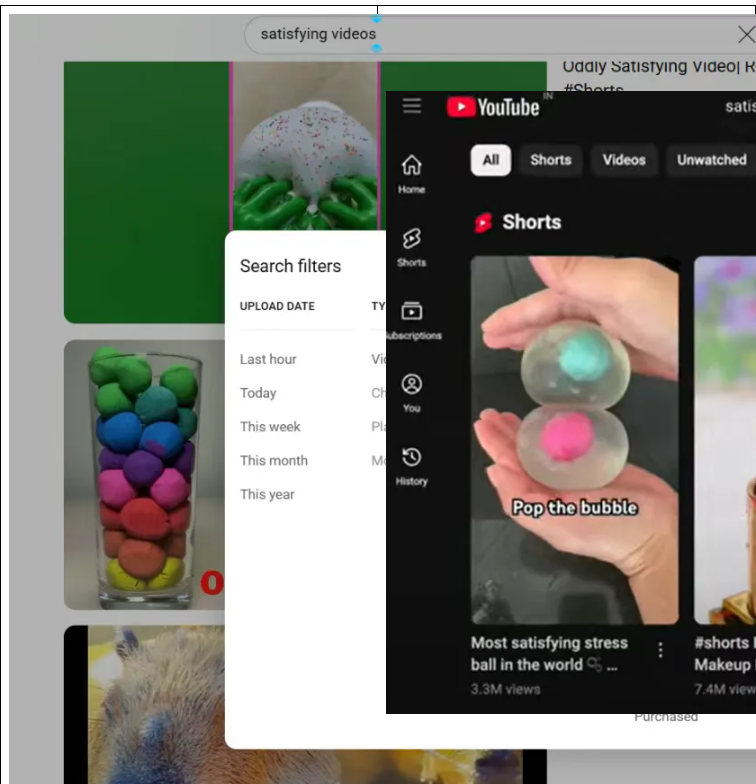
Task: Clear the search box with the X
Action: coord(745,35)
